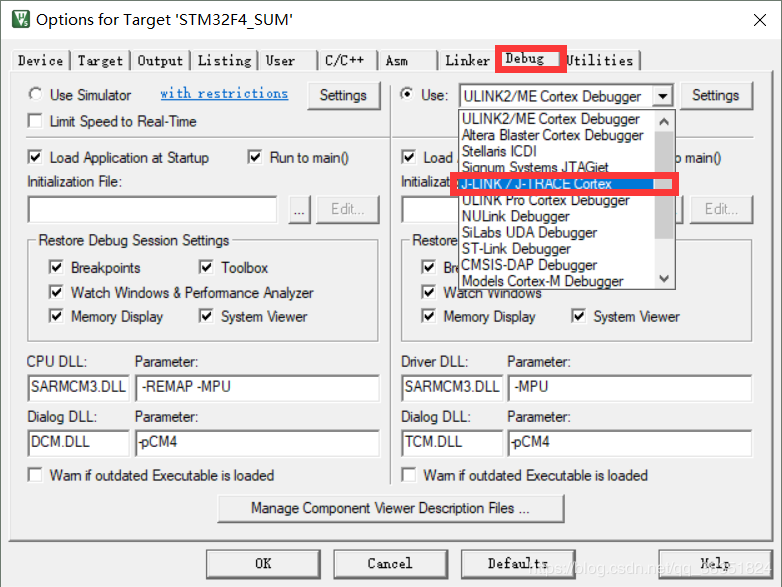This screenshot has height=587, width=782.
Task: Toggle simulator Warn if outdated Executable checkbox
Action: pyautogui.click(x=35, y=475)
